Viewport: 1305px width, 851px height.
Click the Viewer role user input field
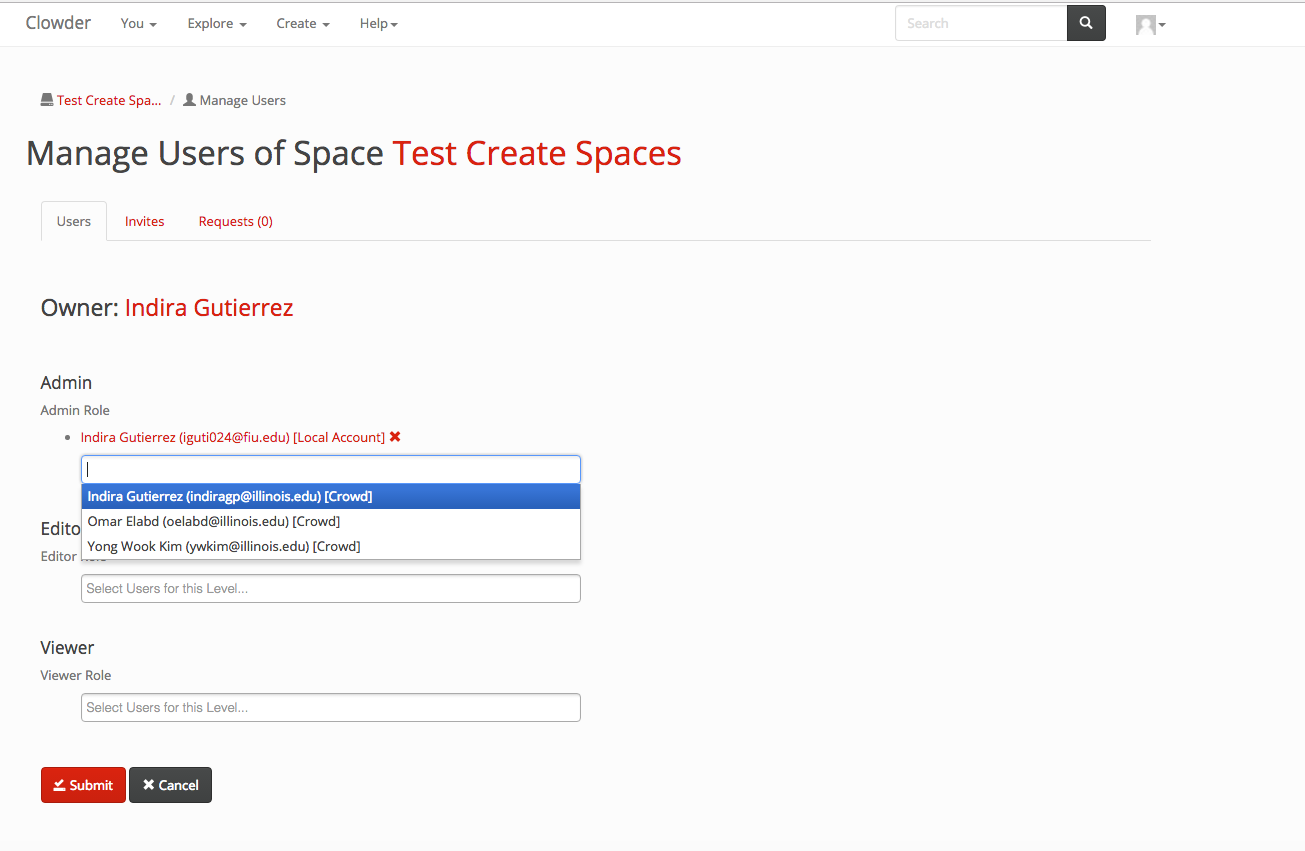pos(330,707)
